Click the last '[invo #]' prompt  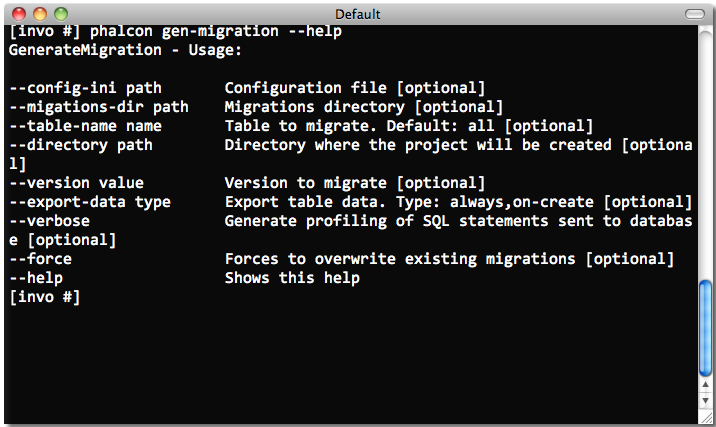[45, 297]
